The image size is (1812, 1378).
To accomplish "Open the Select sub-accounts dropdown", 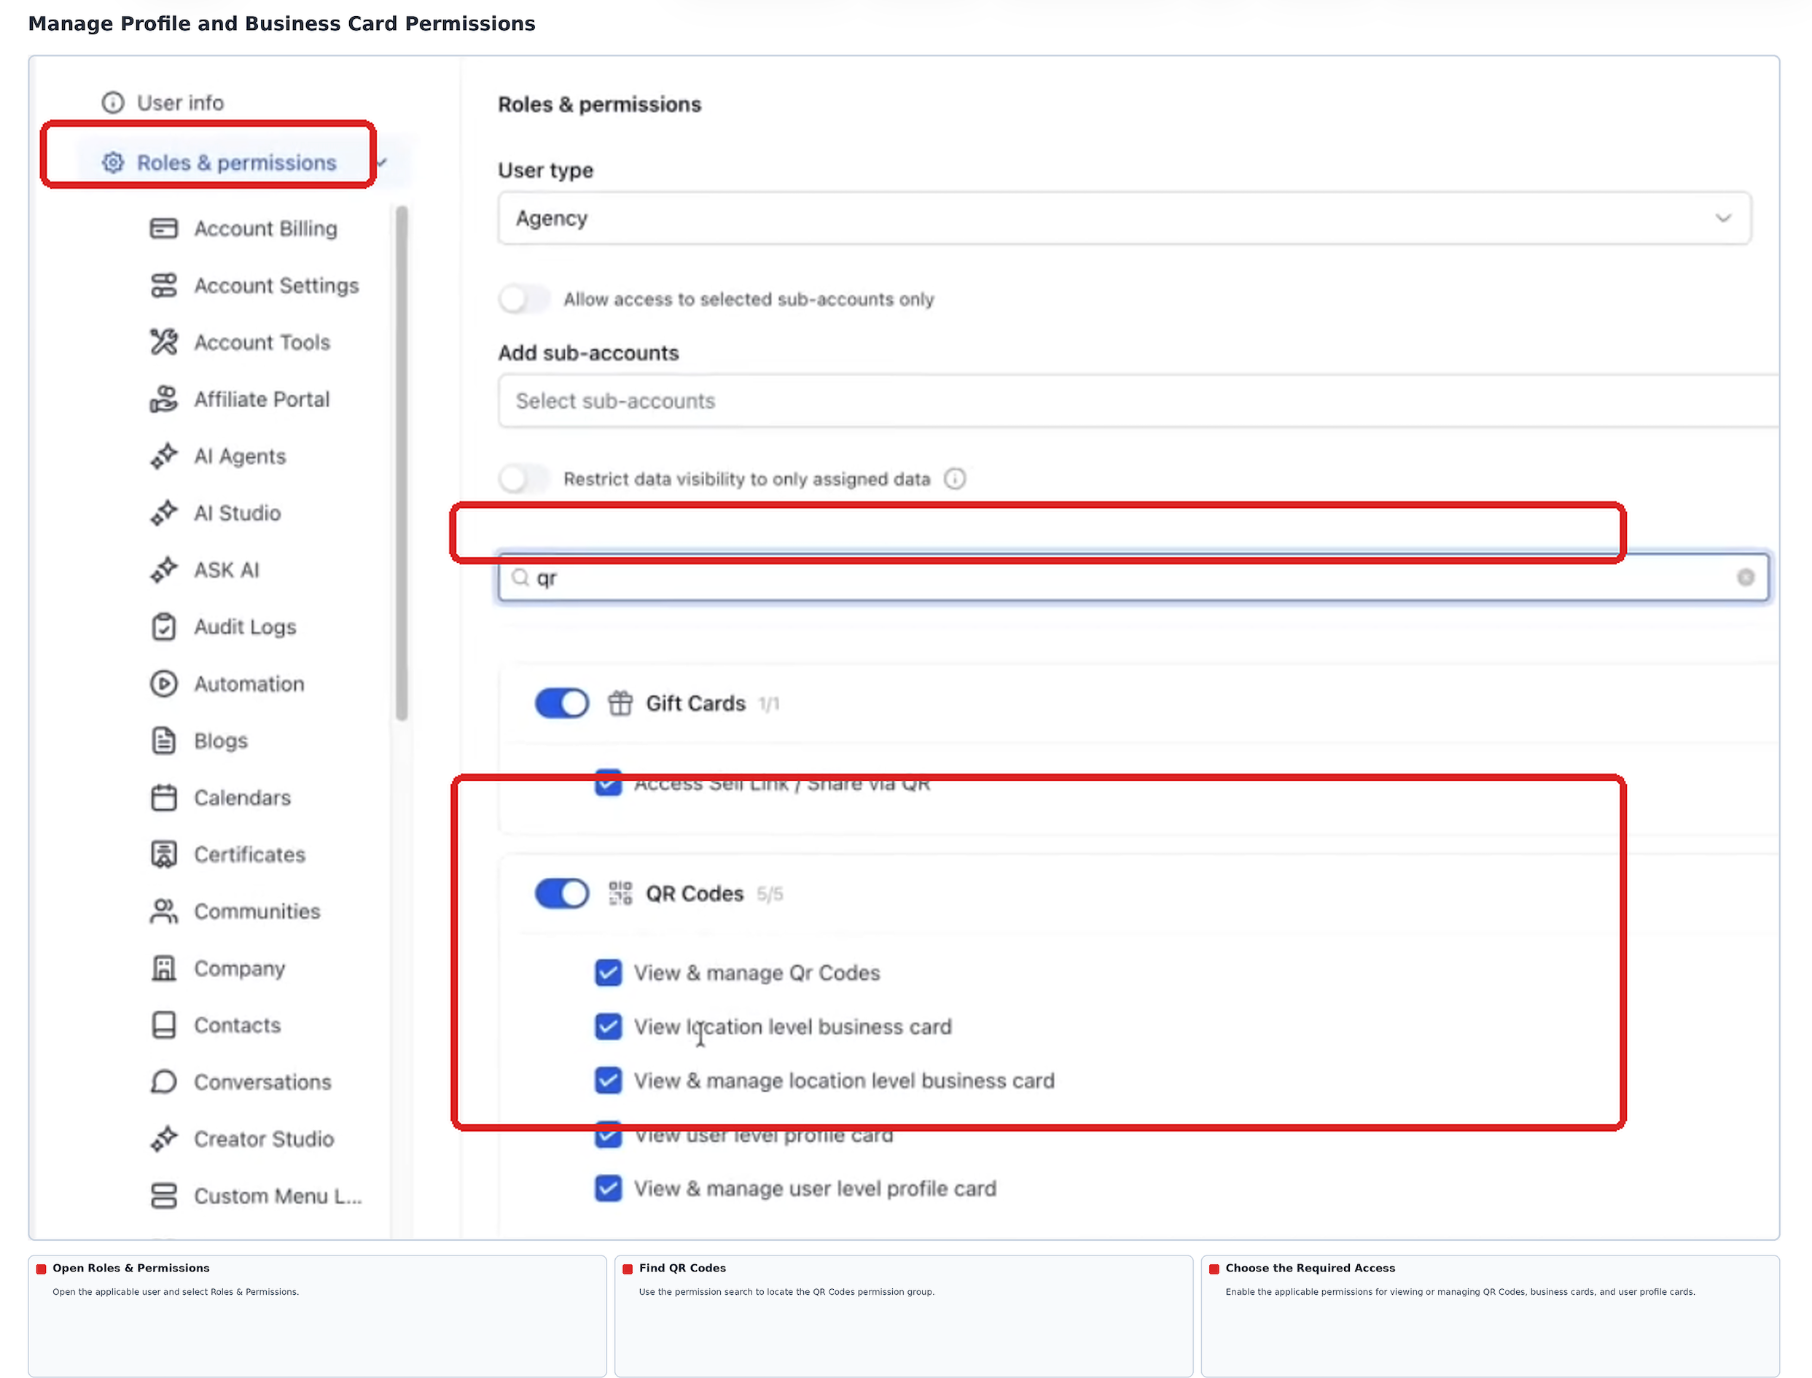I will click(1138, 401).
